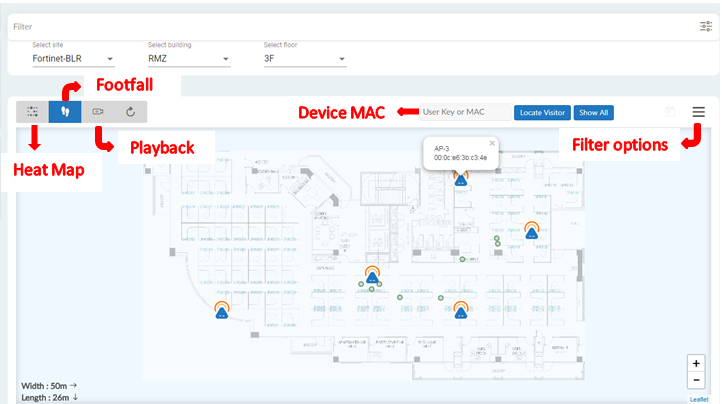
Task: Click the Length : 26m label
Action: pos(50,398)
